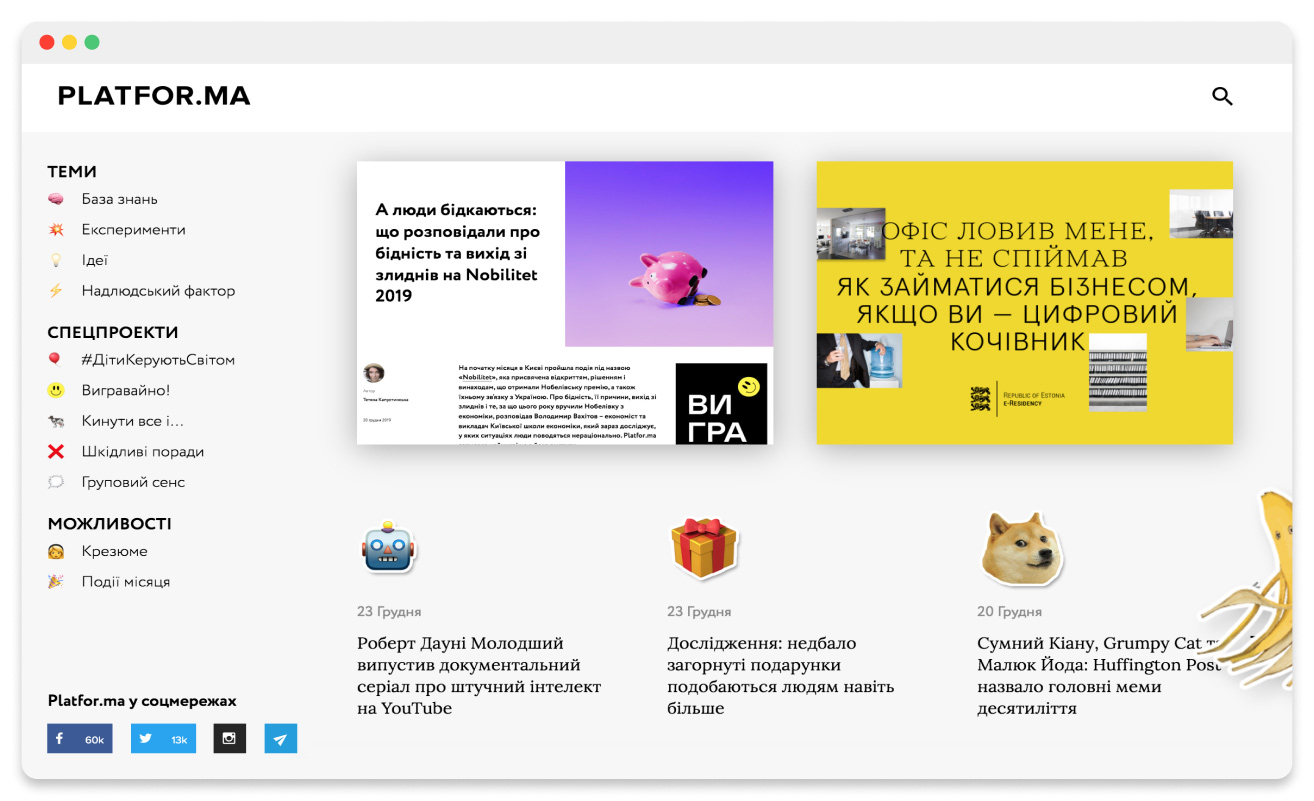1314x801 pixels.
Task: Open the Експерименти topic
Action: pyautogui.click(x=133, y=230)
